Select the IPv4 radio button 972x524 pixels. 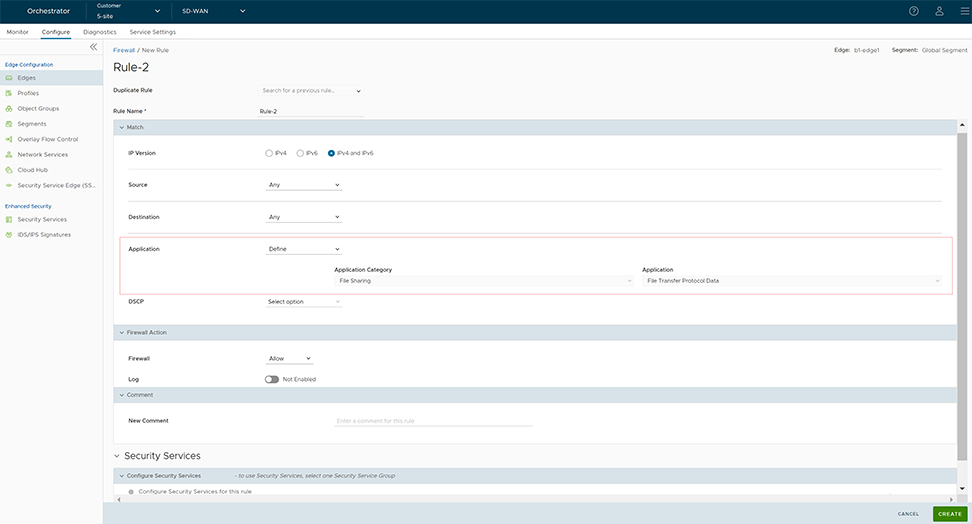[x=269, y=153]
